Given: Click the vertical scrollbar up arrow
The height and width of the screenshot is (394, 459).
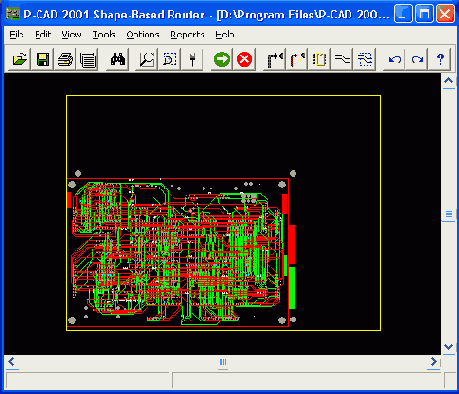Looking at the screenshot, I should click(449, 81).
